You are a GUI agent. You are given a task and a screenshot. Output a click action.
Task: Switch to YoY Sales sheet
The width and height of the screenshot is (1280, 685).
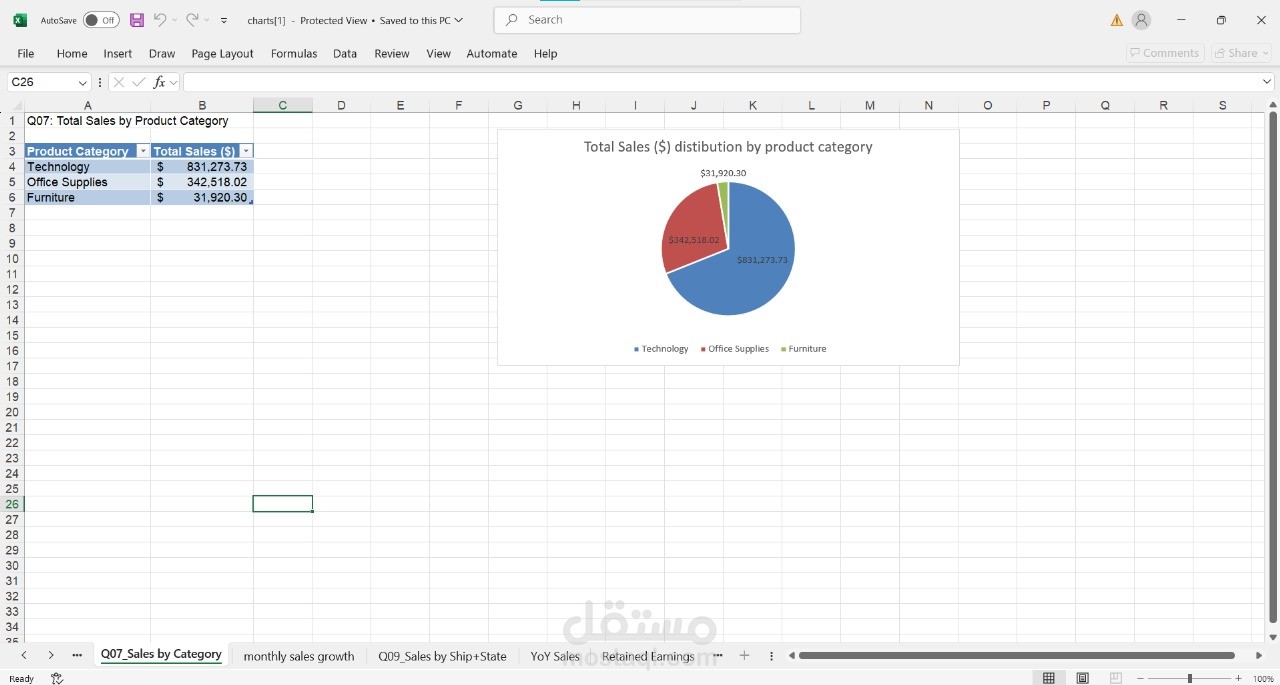click(x=555, y=656)
